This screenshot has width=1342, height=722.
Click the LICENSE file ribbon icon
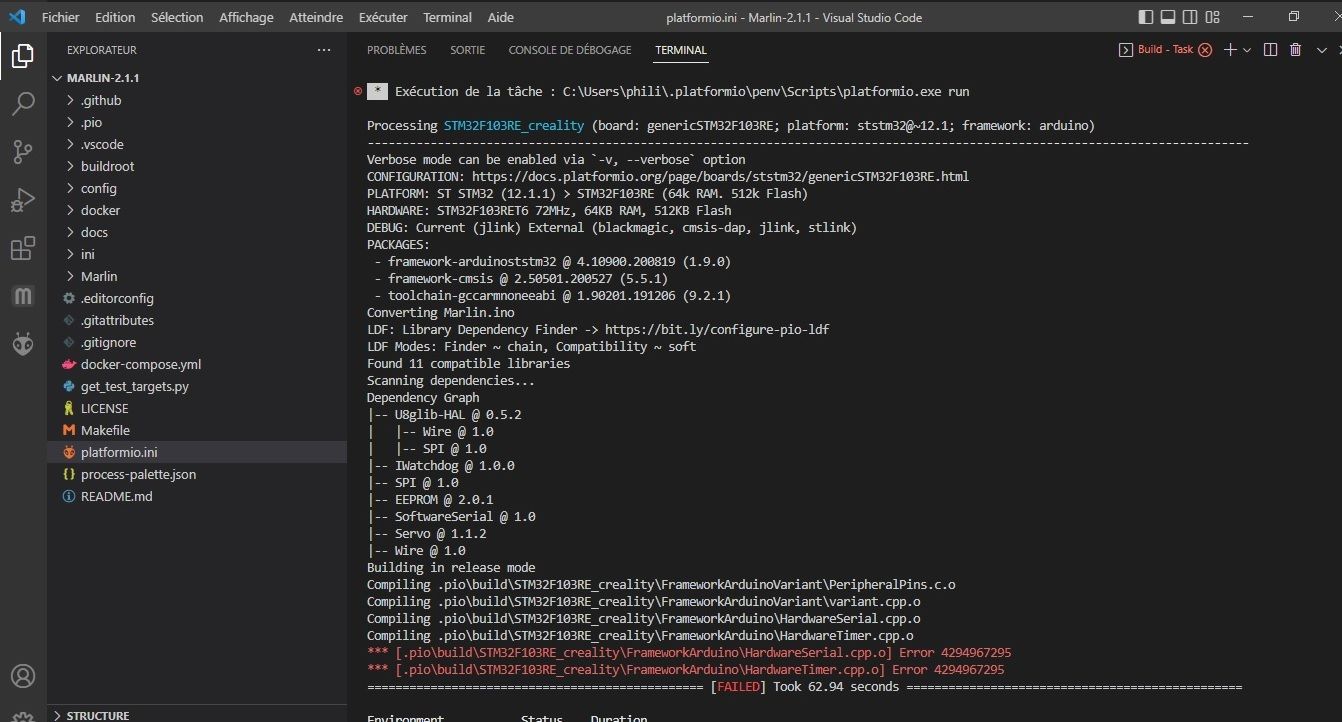(69, 408)
